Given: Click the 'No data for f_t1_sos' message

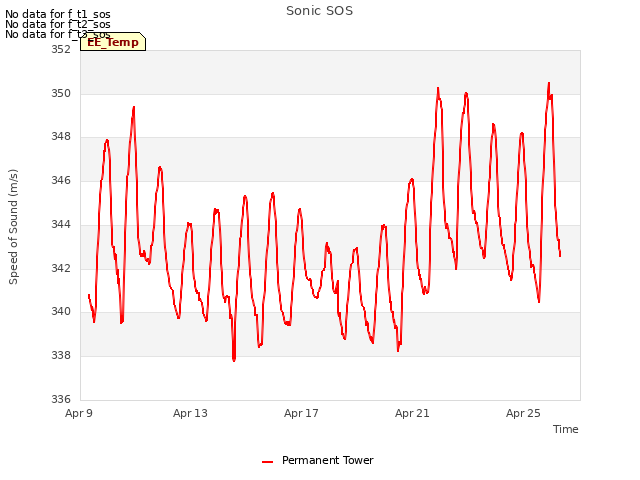Looking at the screenshot, I should coord(58,14).
